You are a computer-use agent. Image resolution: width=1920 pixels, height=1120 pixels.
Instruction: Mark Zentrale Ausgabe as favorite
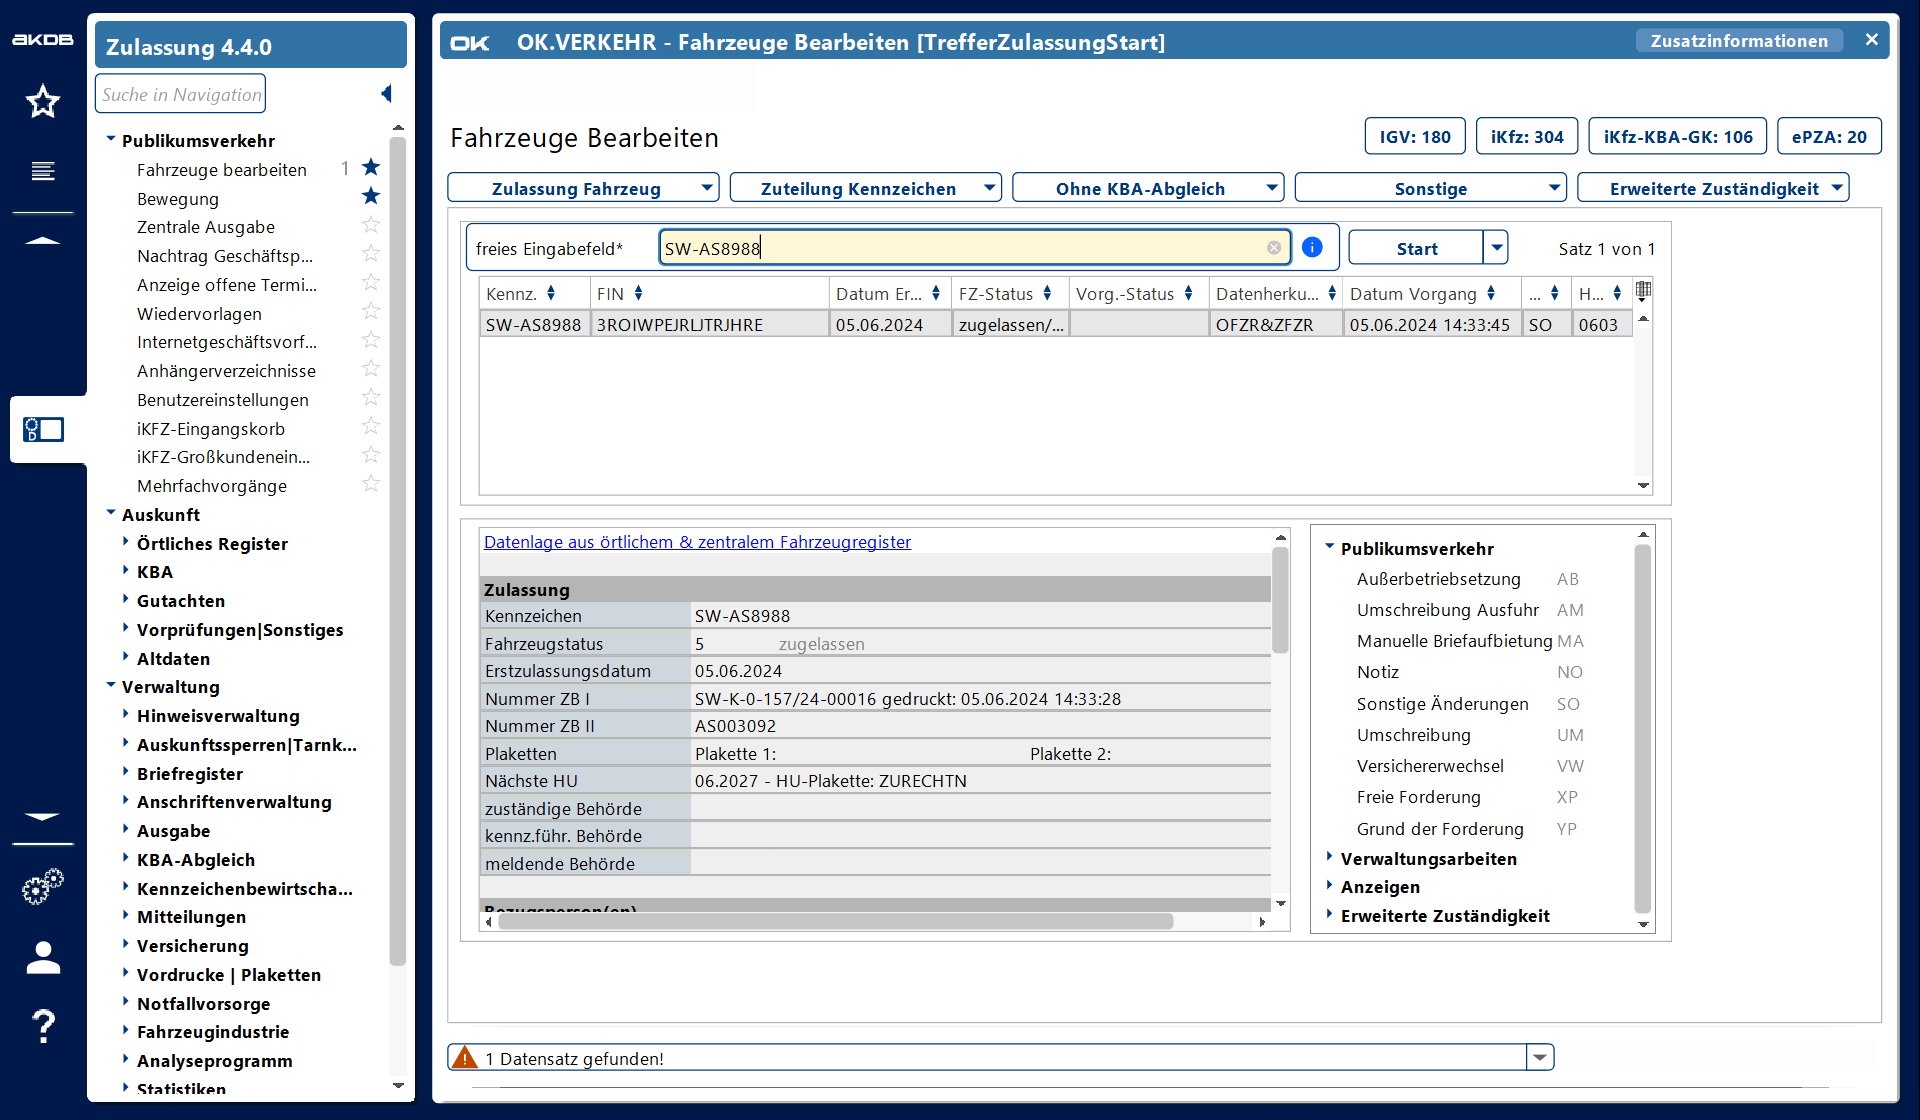click(x=371, y=225)
